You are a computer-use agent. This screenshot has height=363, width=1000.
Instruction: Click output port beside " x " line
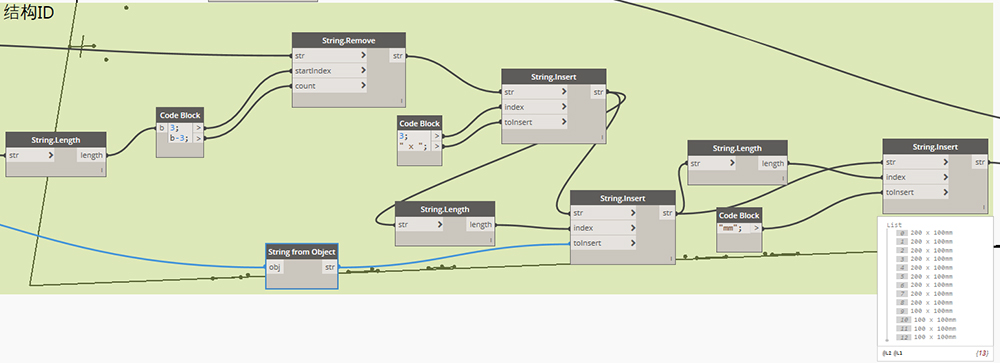click(436, 147)
